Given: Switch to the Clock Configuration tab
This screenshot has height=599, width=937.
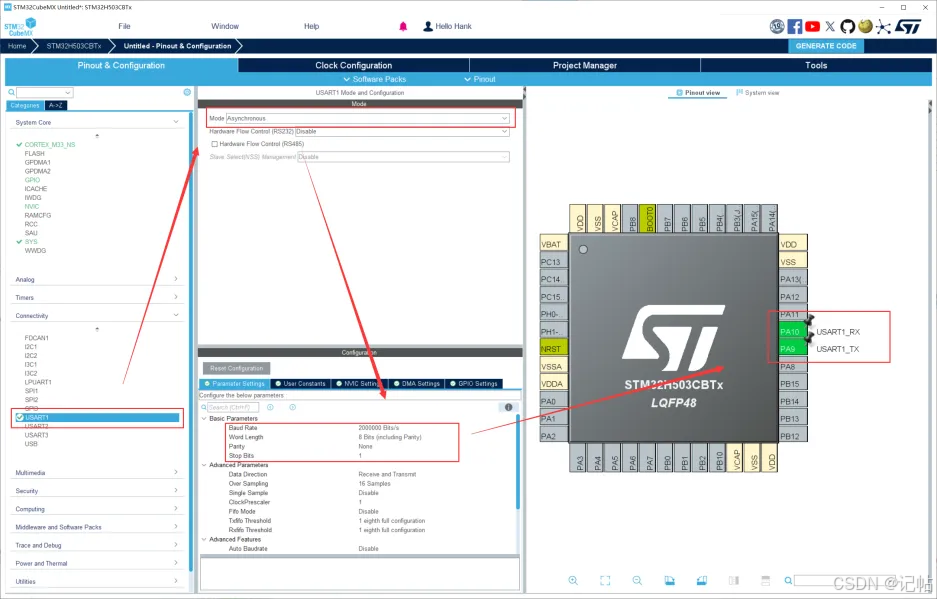Looking at the screenshot, I should (x=354, y=65).
